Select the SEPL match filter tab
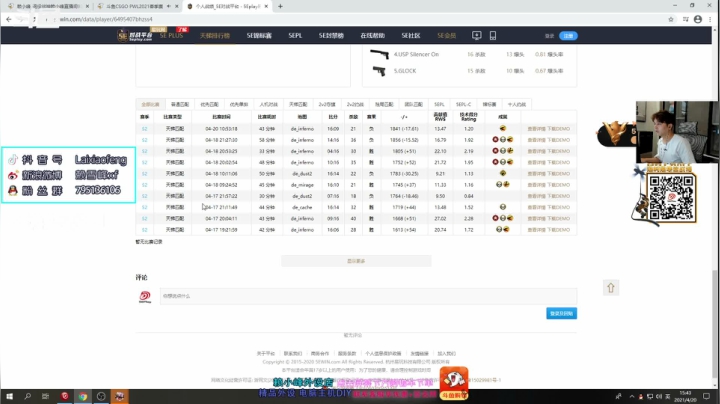Viewport: 720px width, 404px height. [439, 104]
